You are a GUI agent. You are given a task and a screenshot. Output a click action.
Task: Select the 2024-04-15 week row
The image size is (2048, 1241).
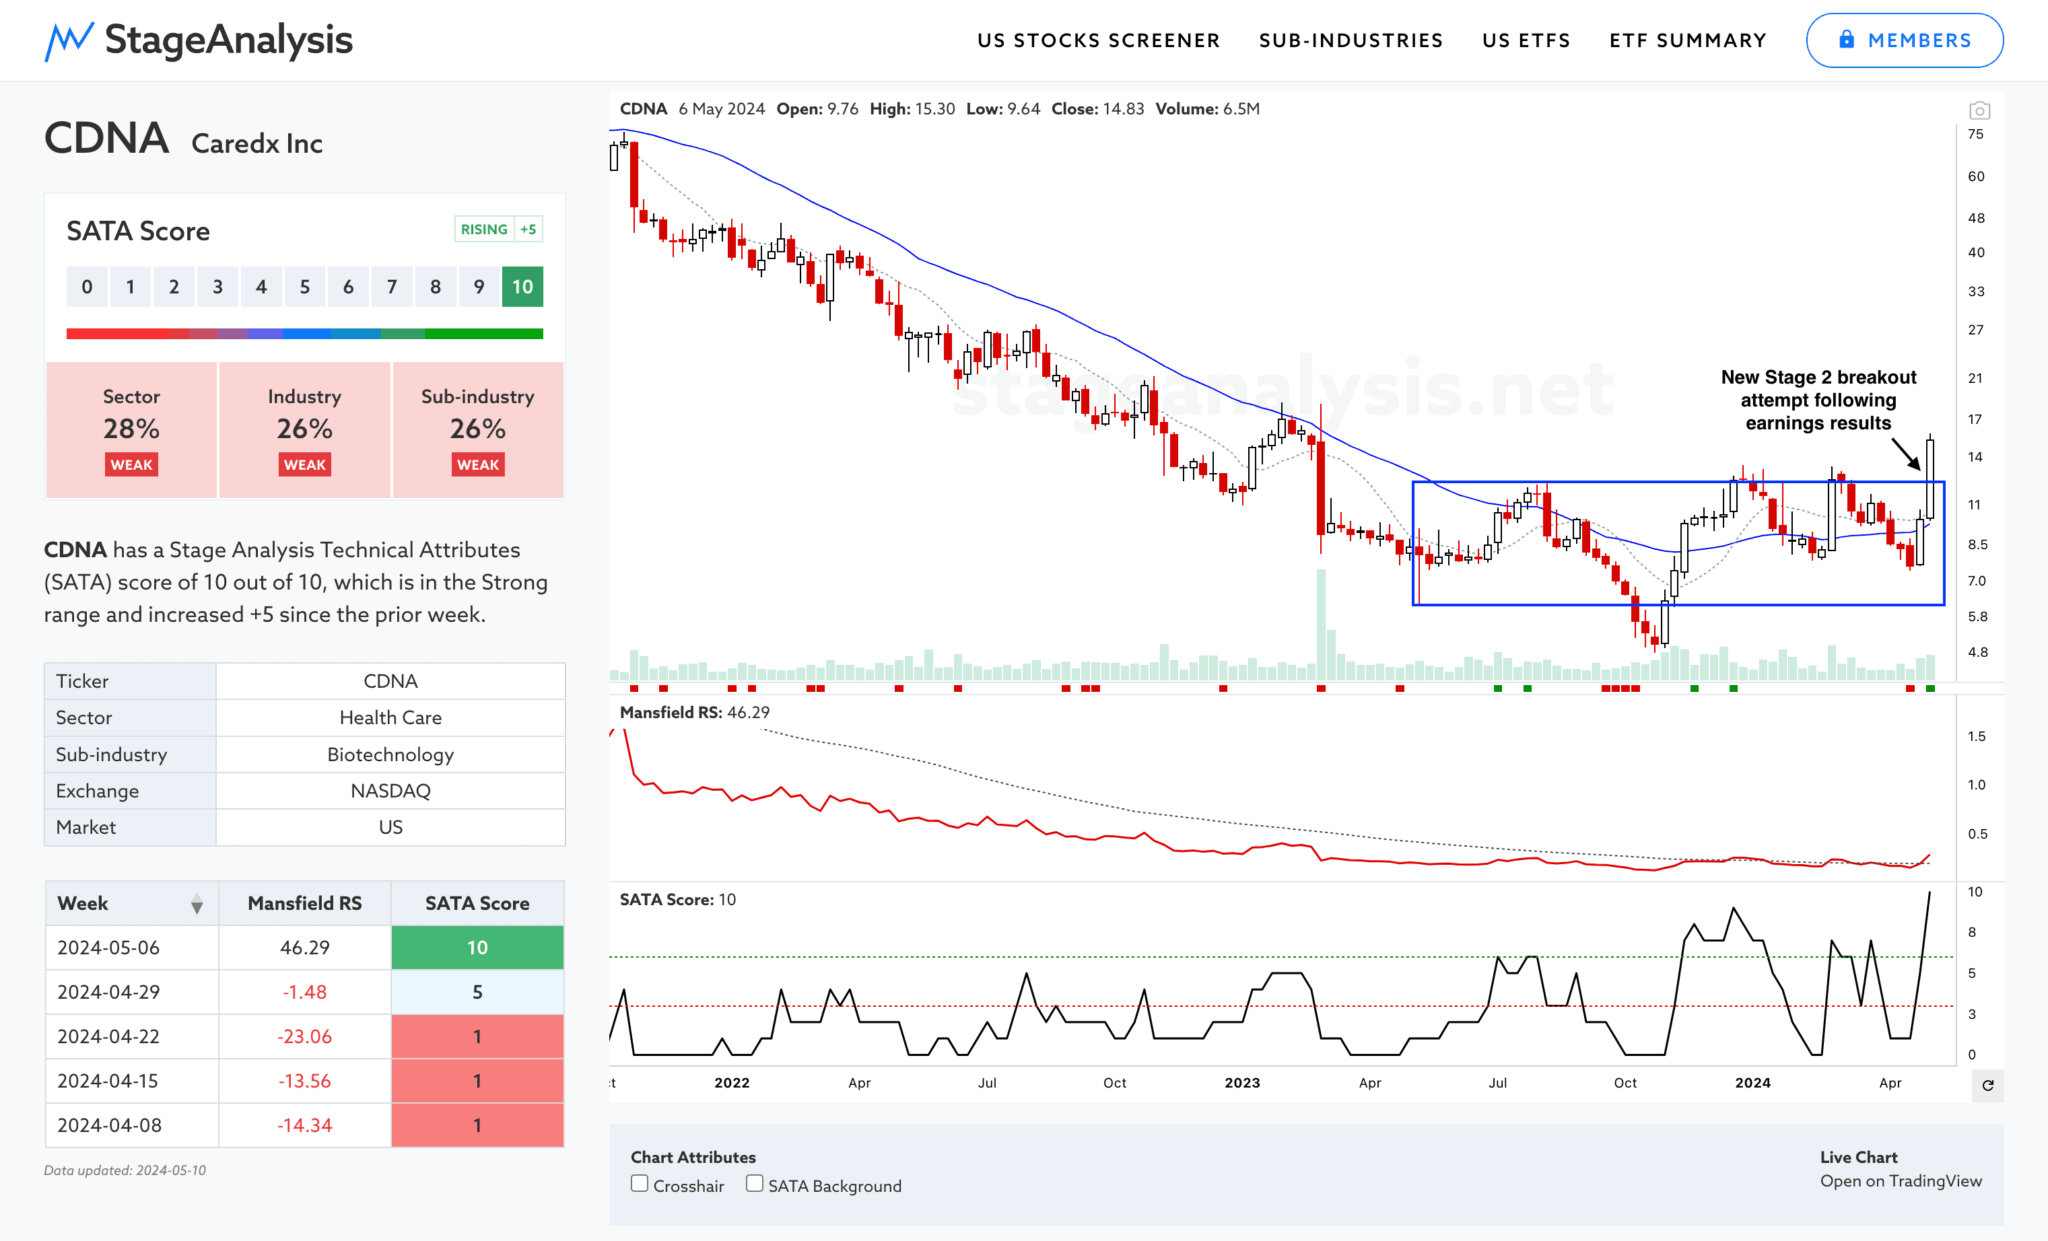click(304, 1081)
